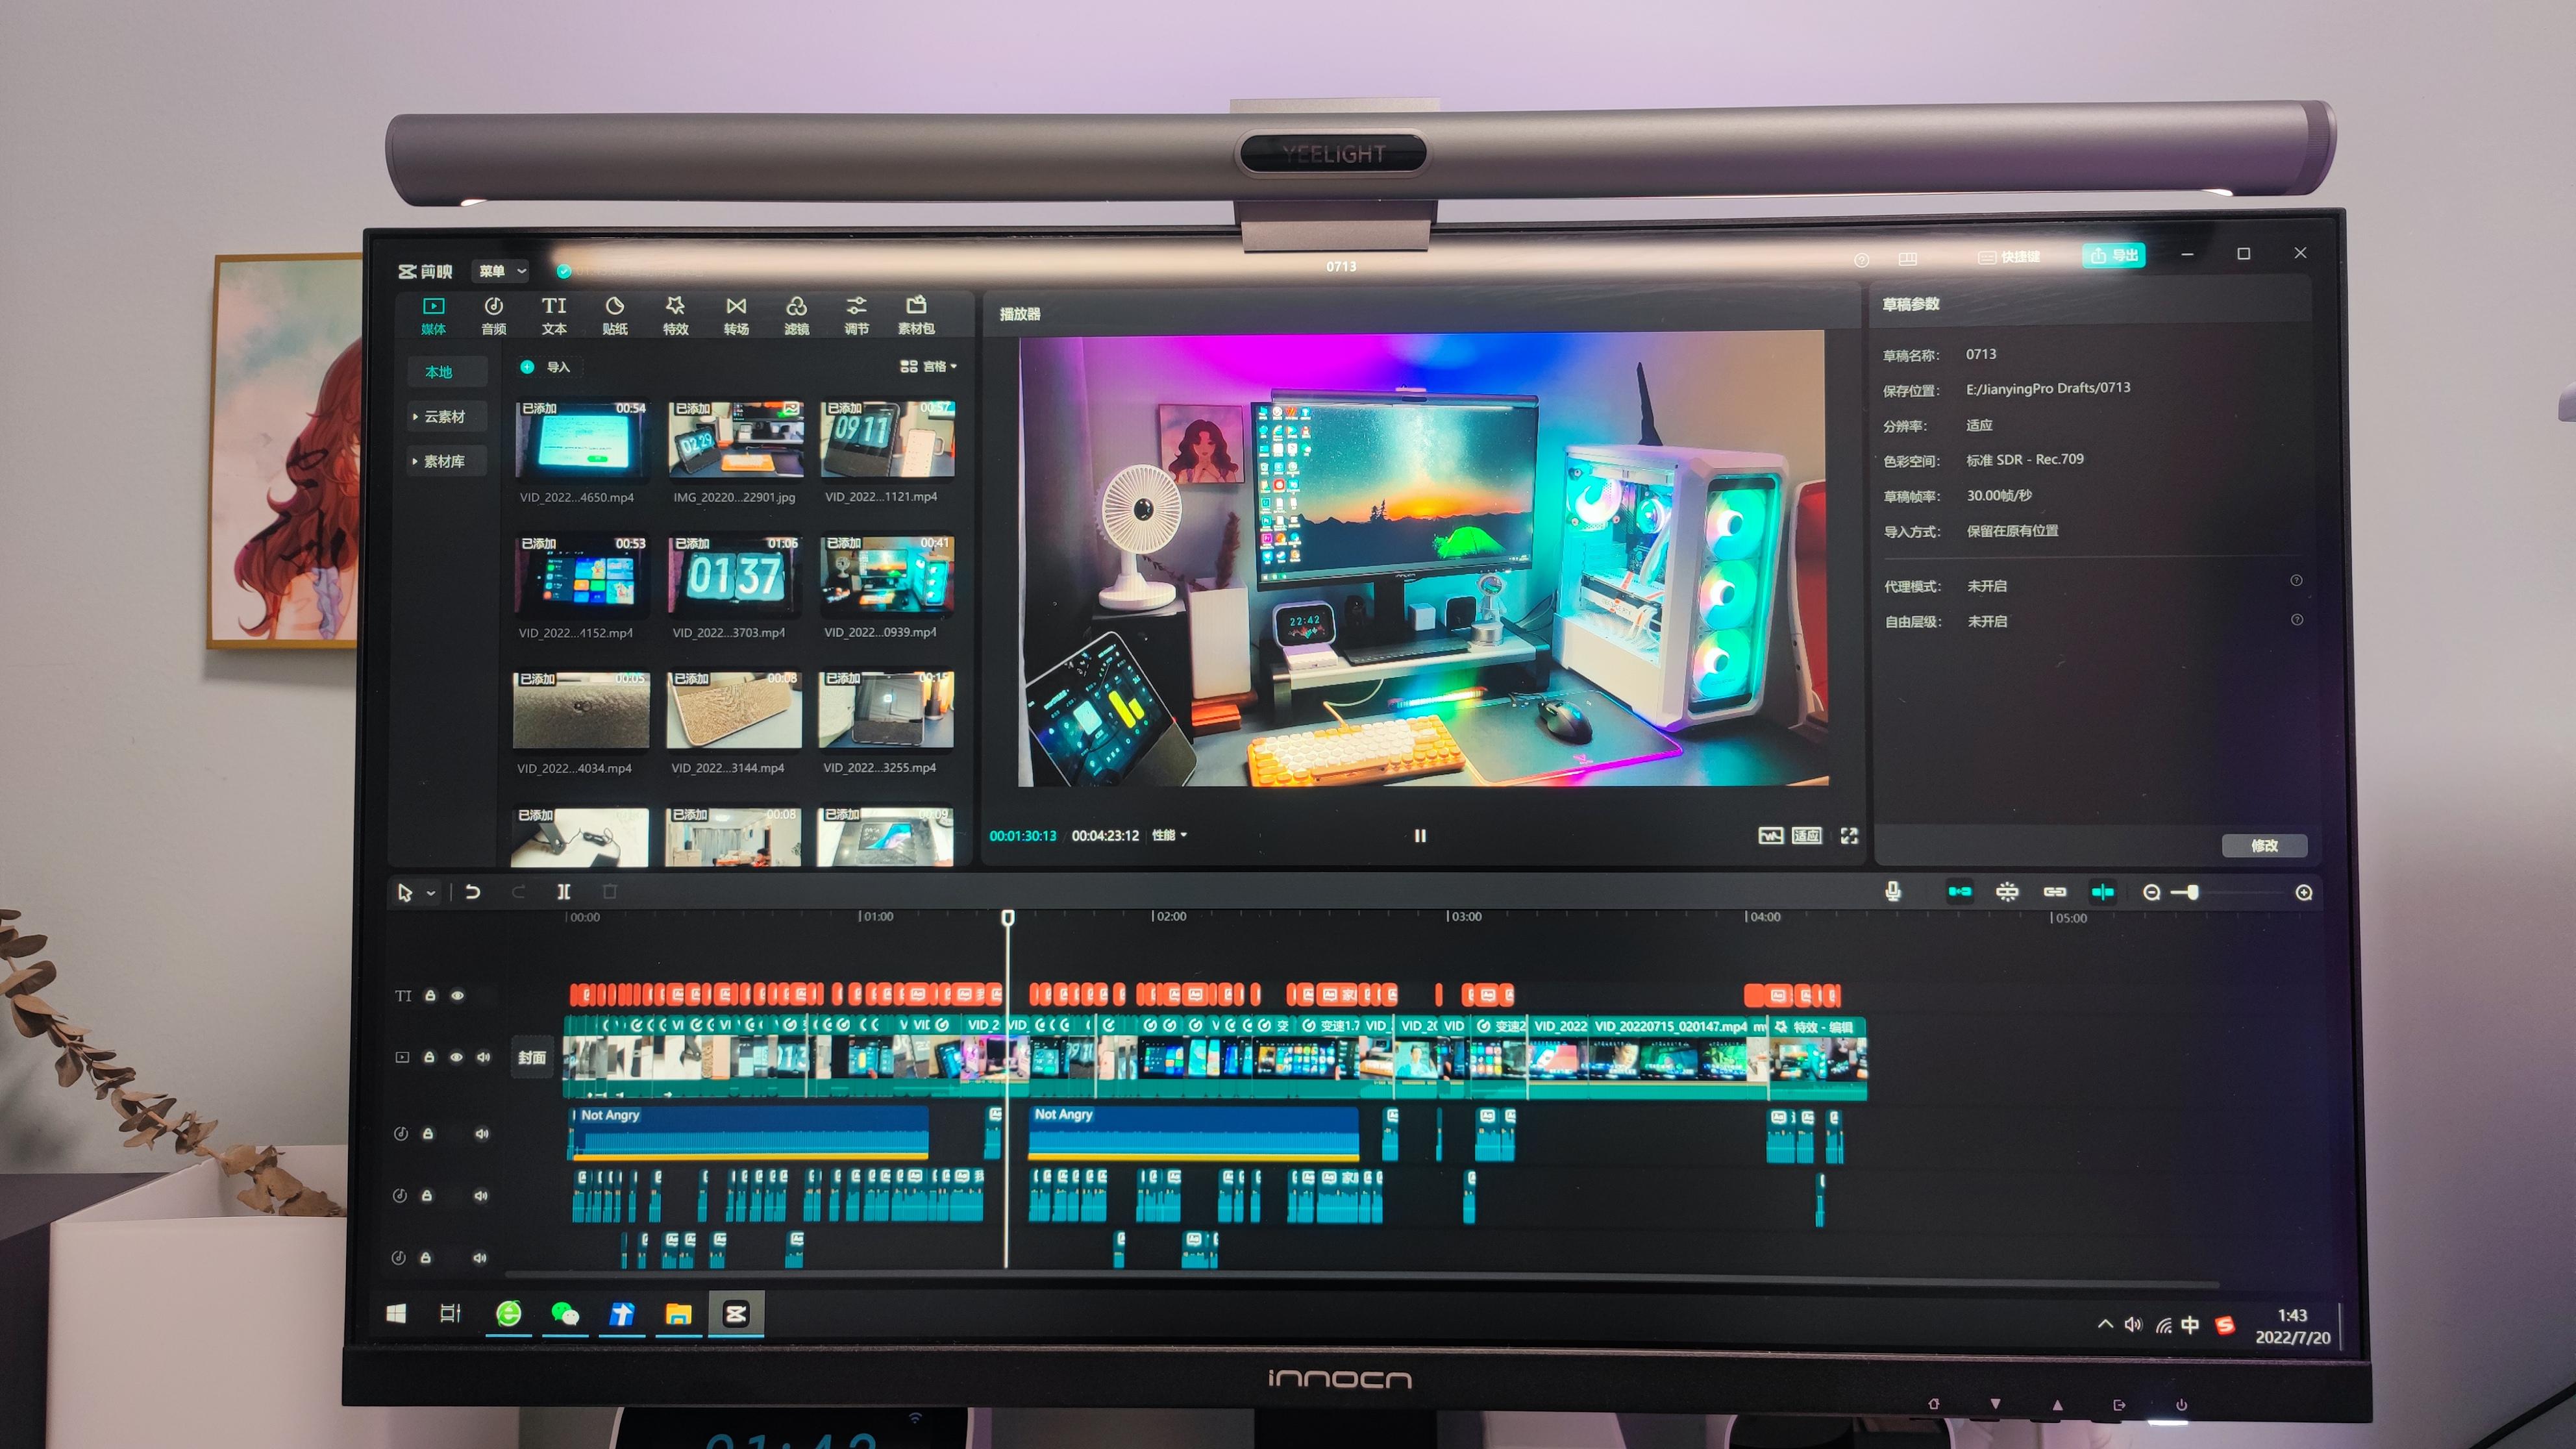Click the split clip tool in timeline toolbar
Image resolution: width=2576 pixels, height=1449 pixels.
564,891
